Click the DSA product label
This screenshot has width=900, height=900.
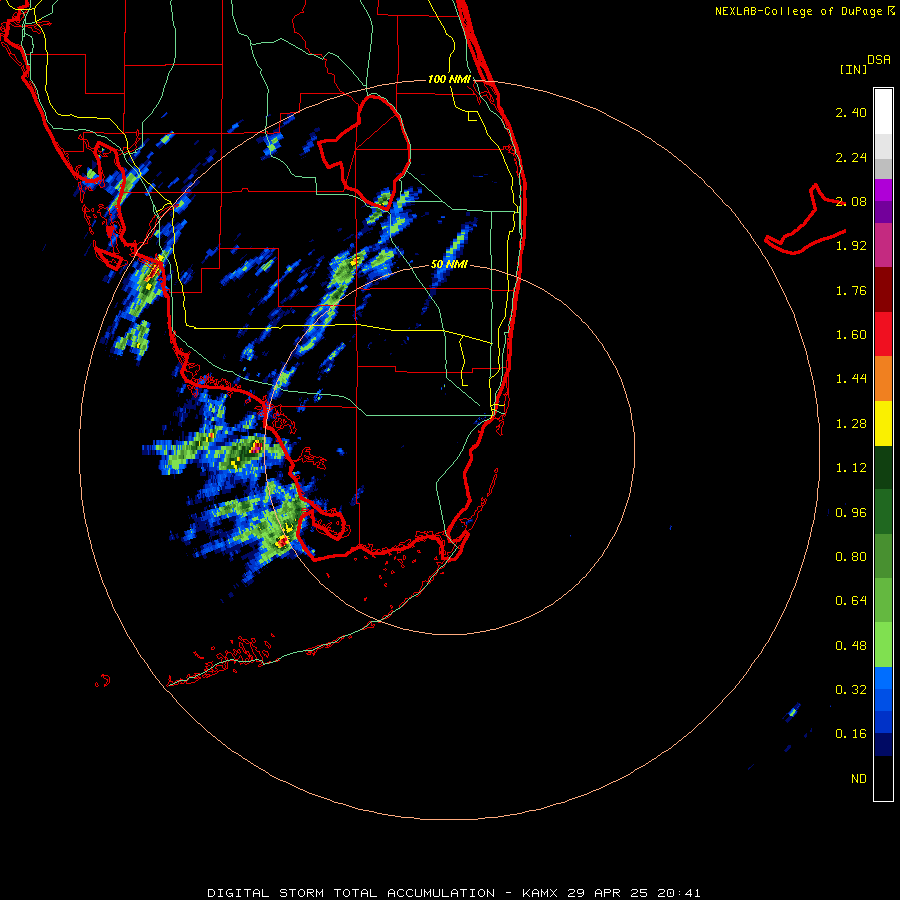pos(879,60)
